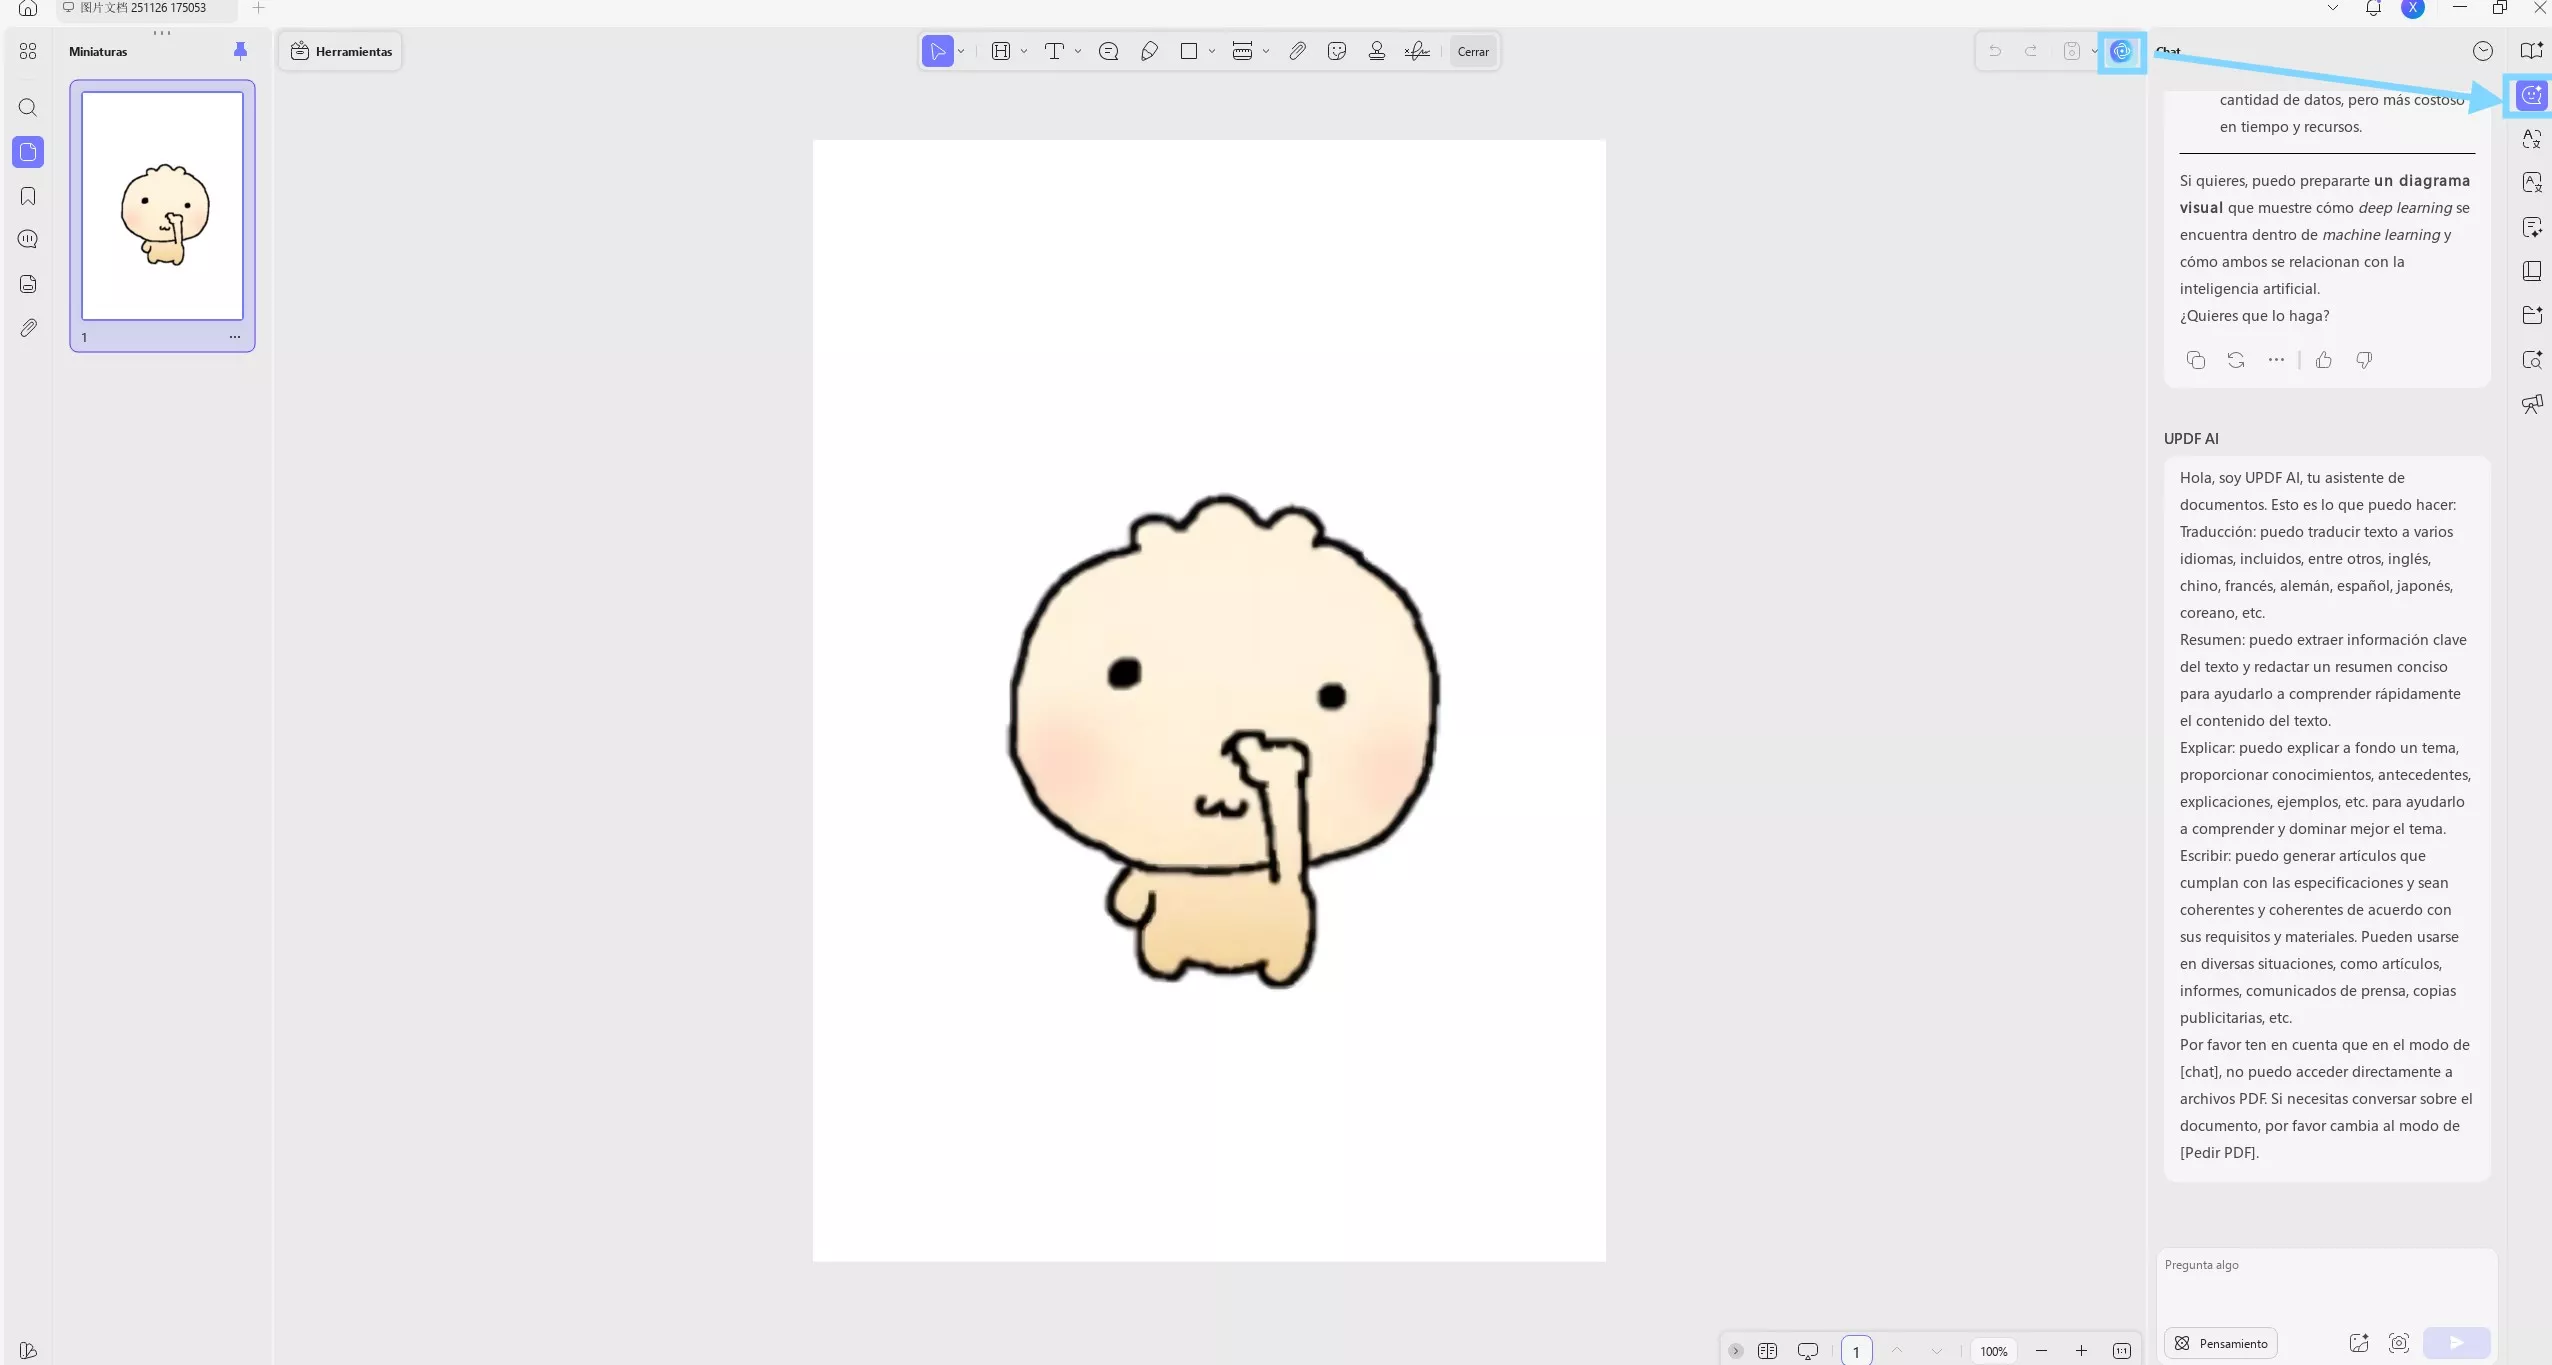Click the zoom in plus button
2552x1365 pixels.
pyautogui.click(x=2081, y=1351)
